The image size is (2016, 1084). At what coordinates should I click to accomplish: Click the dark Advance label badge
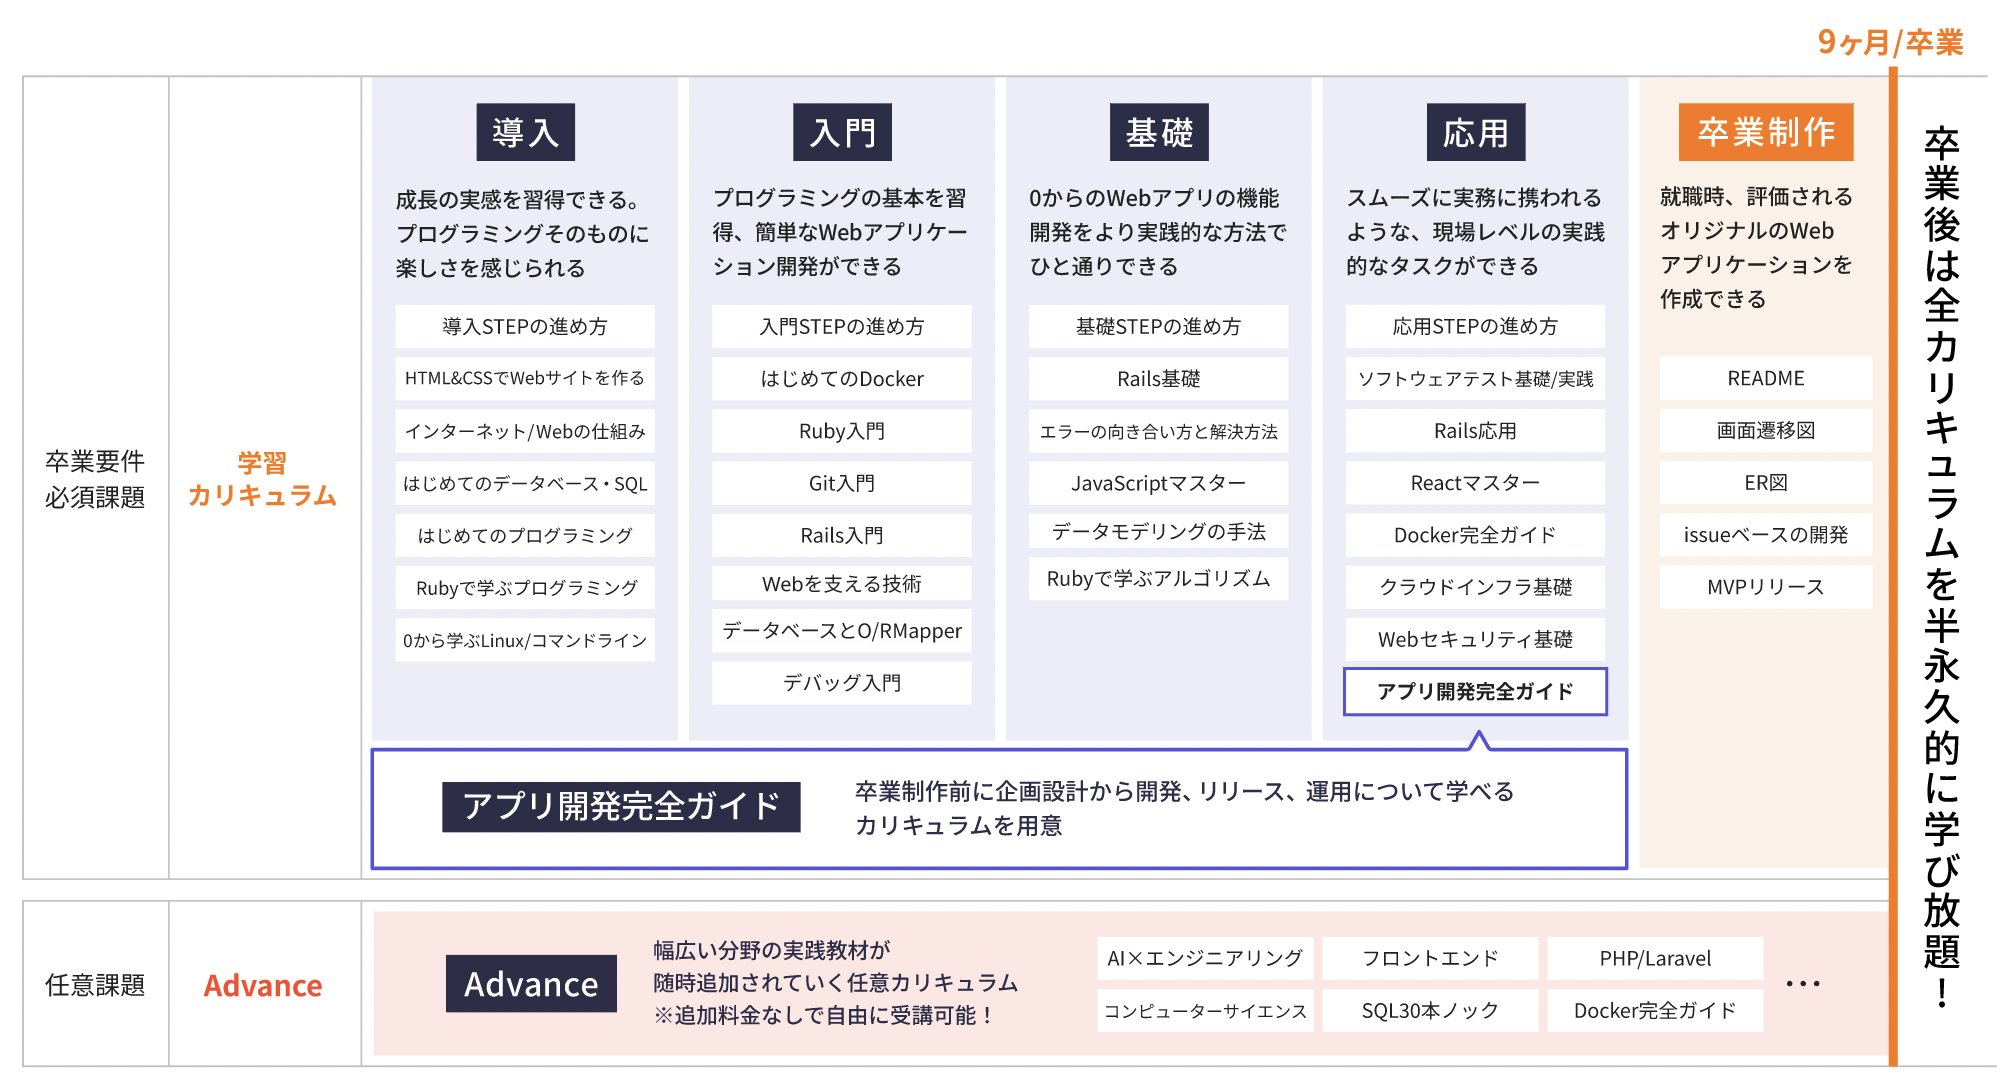tap(531, 984)
